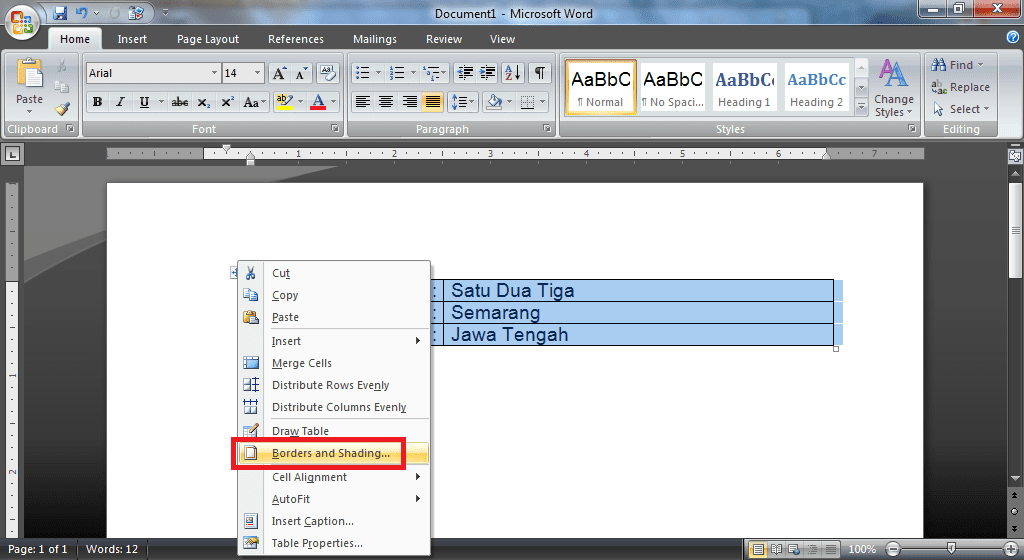Click the Grow Font icon
Image resolution: width=1024 pixels, height=560 pixels.
[x=279, y=73]
